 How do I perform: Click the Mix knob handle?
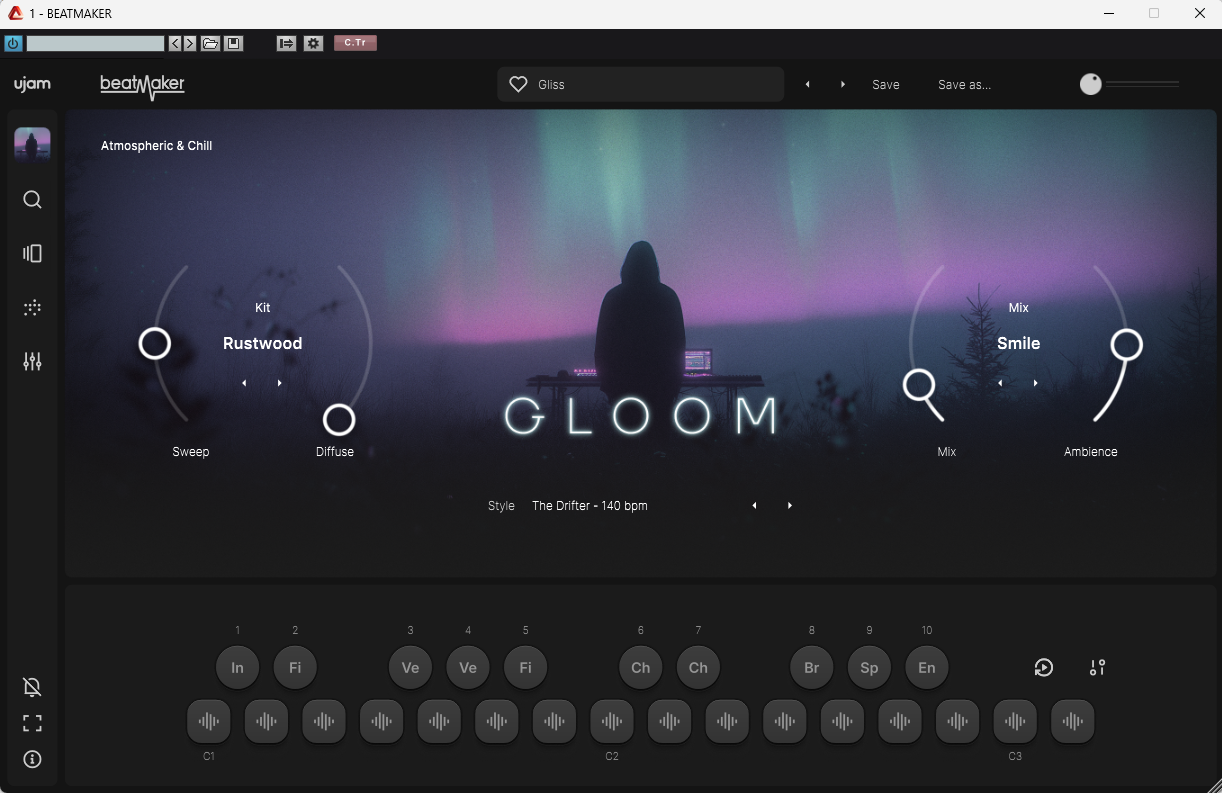click(x=919, y=385)
